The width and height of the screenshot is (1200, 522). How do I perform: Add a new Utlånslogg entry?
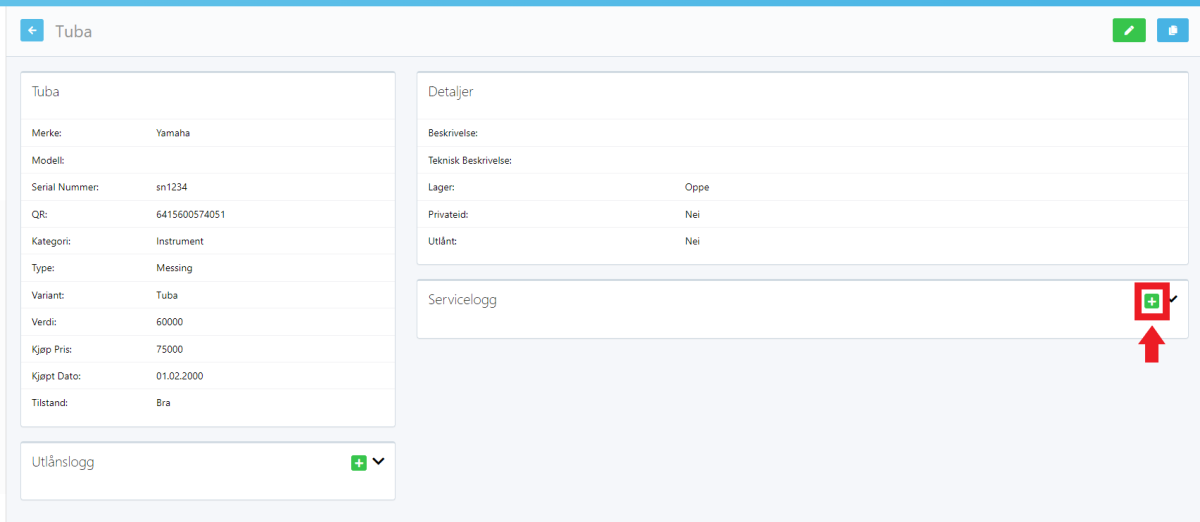pyautogui.click(x=359, y=463)
